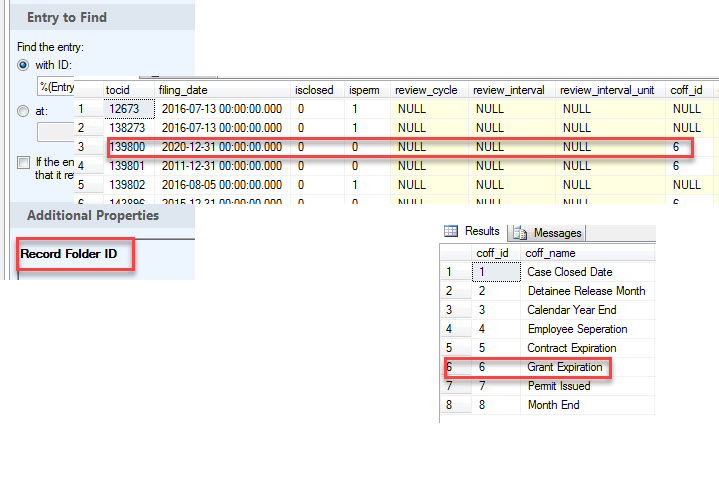Switch to the Messages tab

(x=547, y=233)
